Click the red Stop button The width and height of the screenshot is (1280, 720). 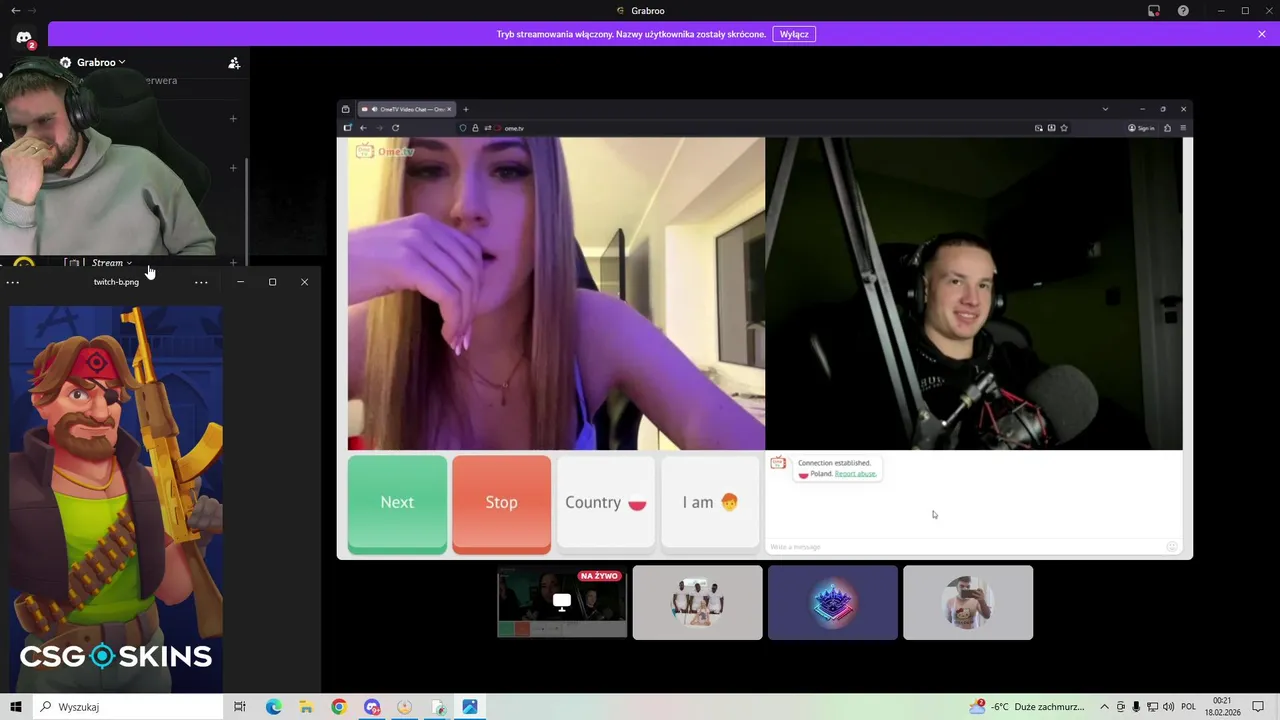coord(501,503)
